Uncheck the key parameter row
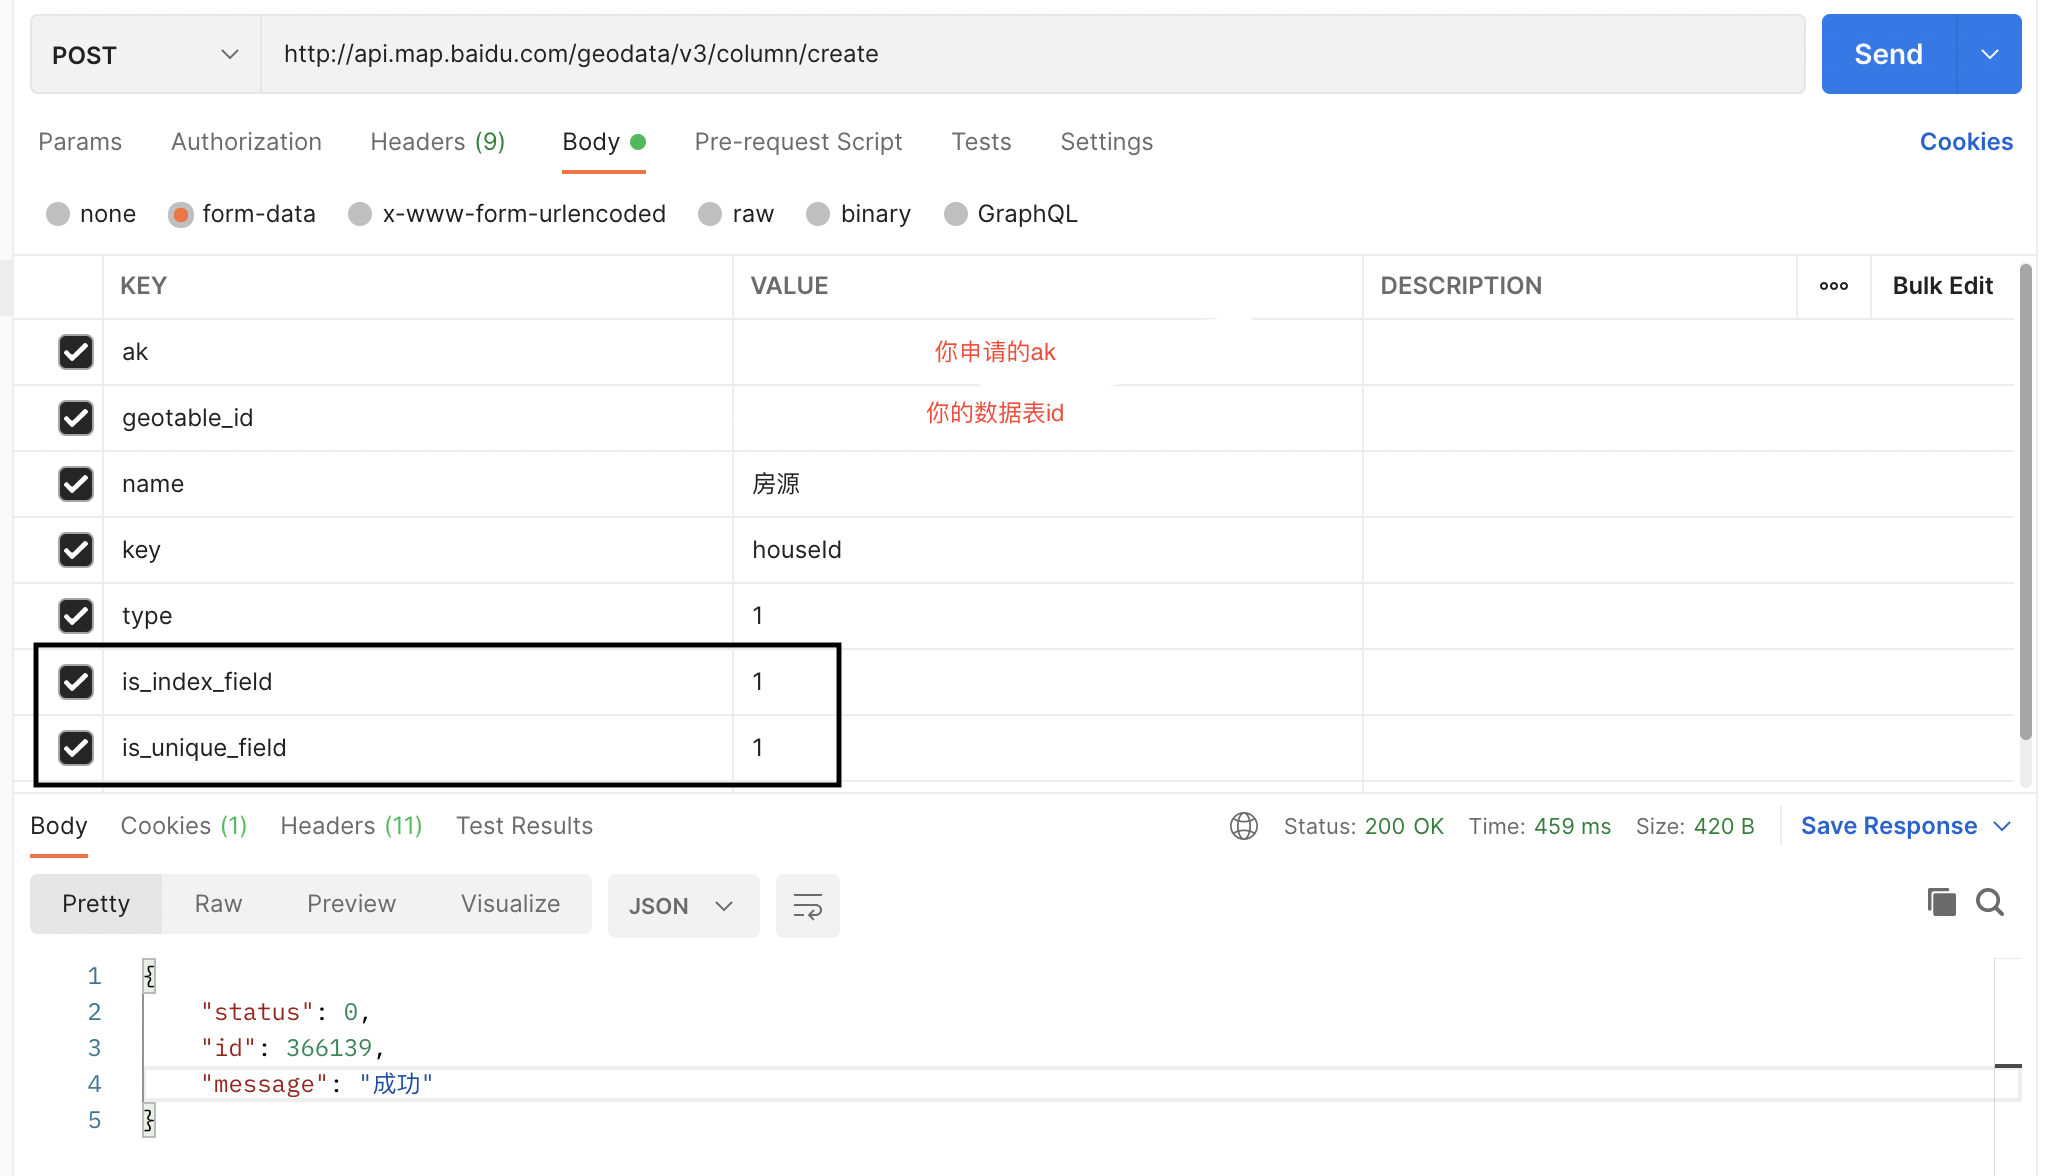This screenshot has width=2064, height=1176. pyautogui.click(x=76, y=550)
